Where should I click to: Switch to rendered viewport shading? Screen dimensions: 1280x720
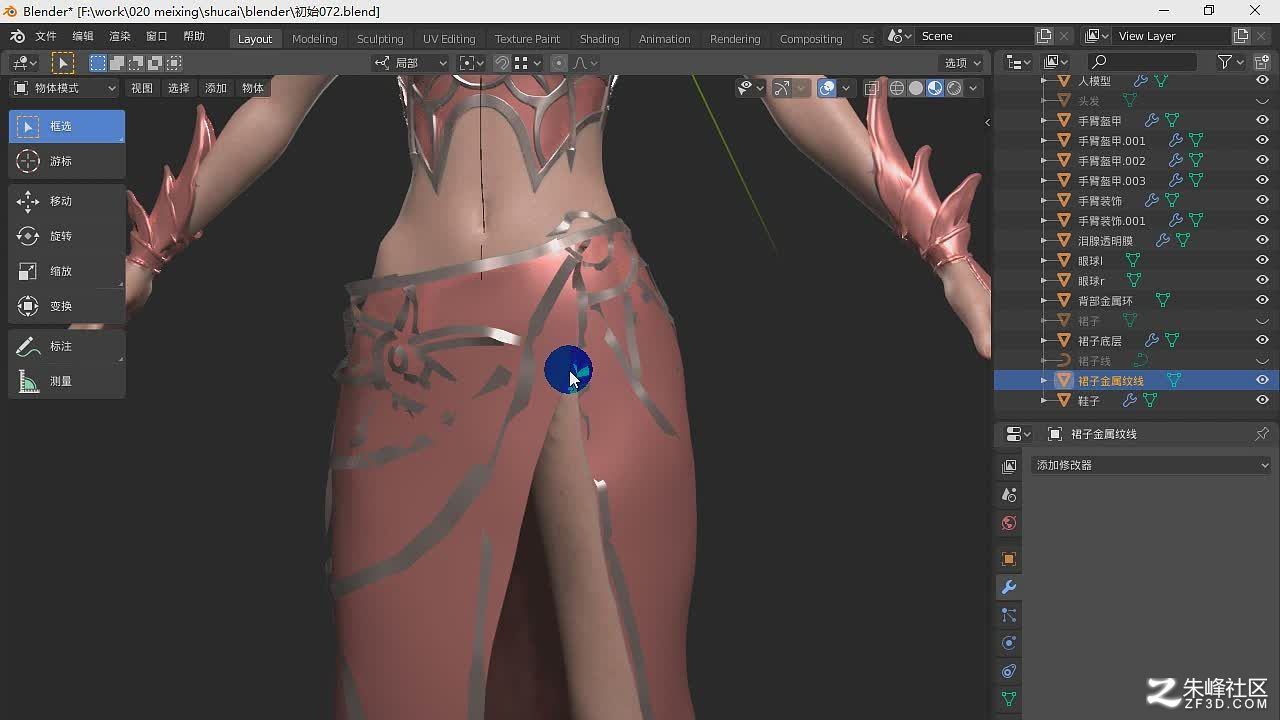954,88
